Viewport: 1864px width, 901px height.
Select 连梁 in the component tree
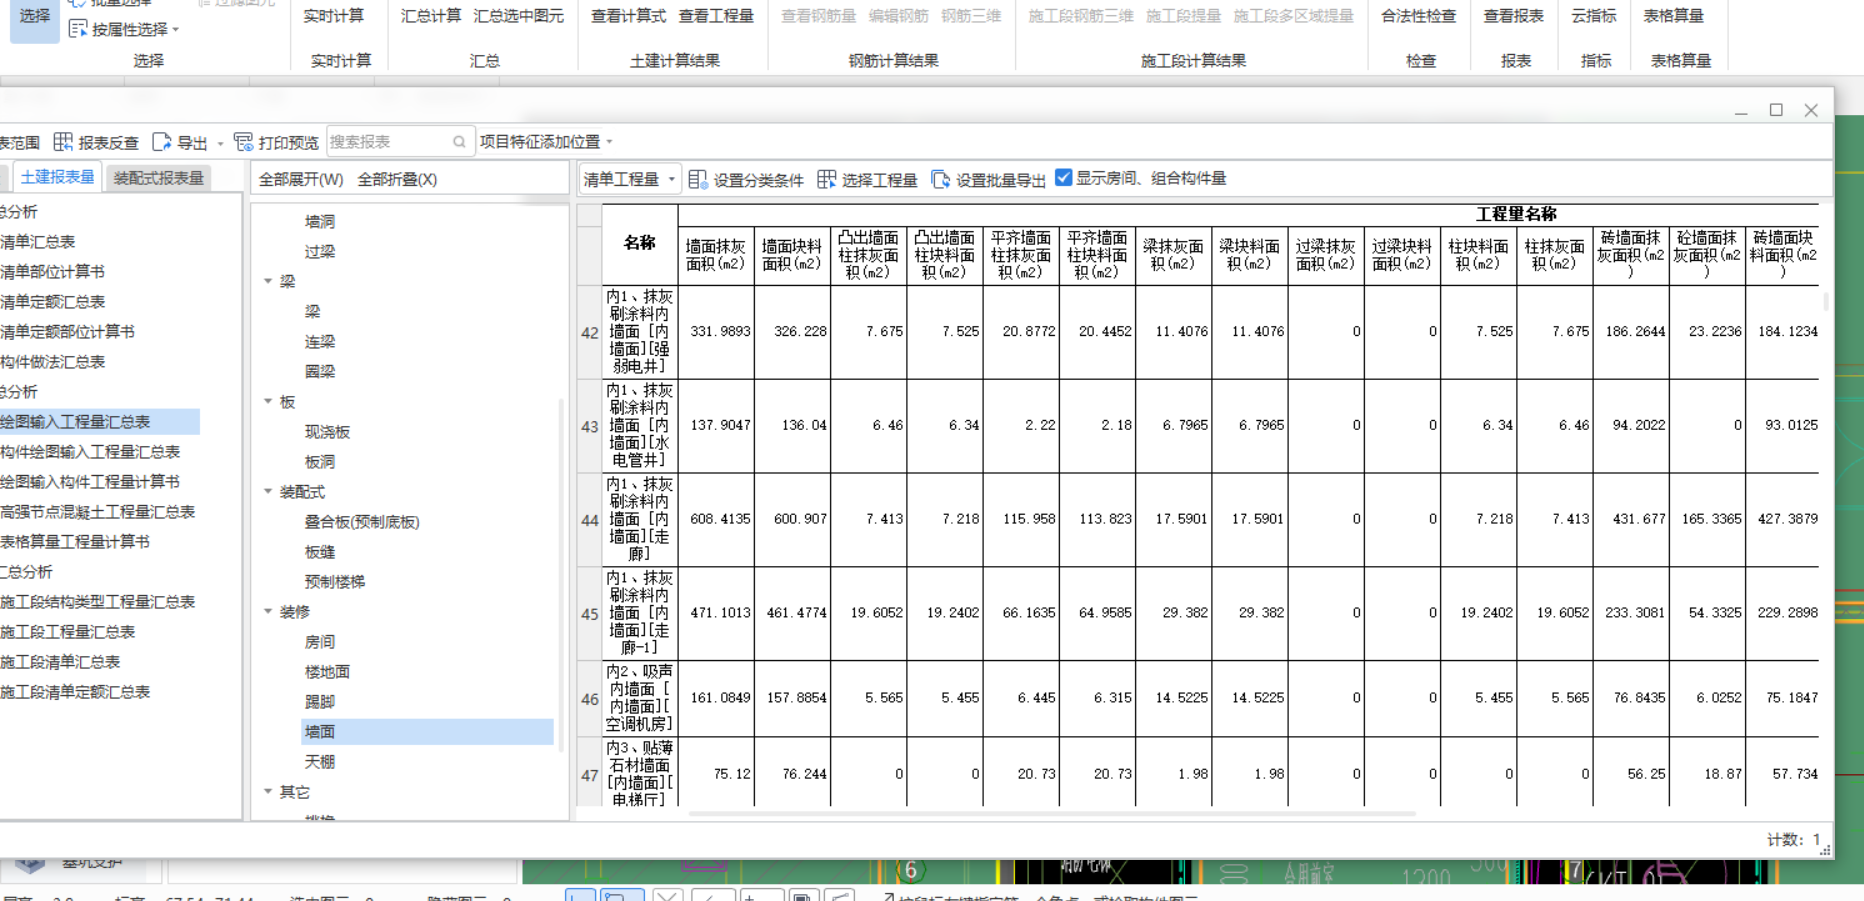point(320,341)
